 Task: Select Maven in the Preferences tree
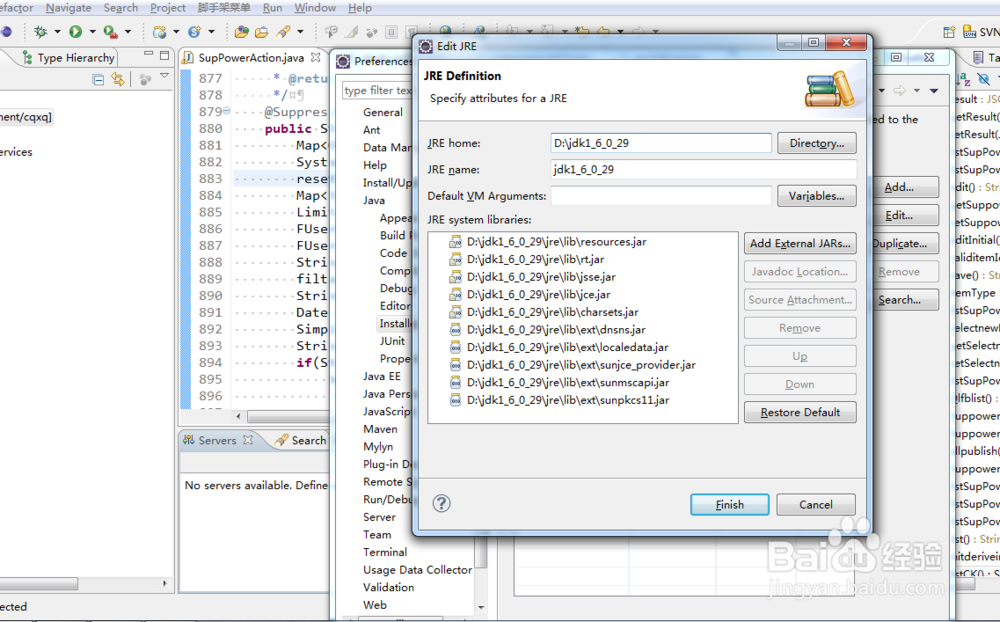point(380,429)
